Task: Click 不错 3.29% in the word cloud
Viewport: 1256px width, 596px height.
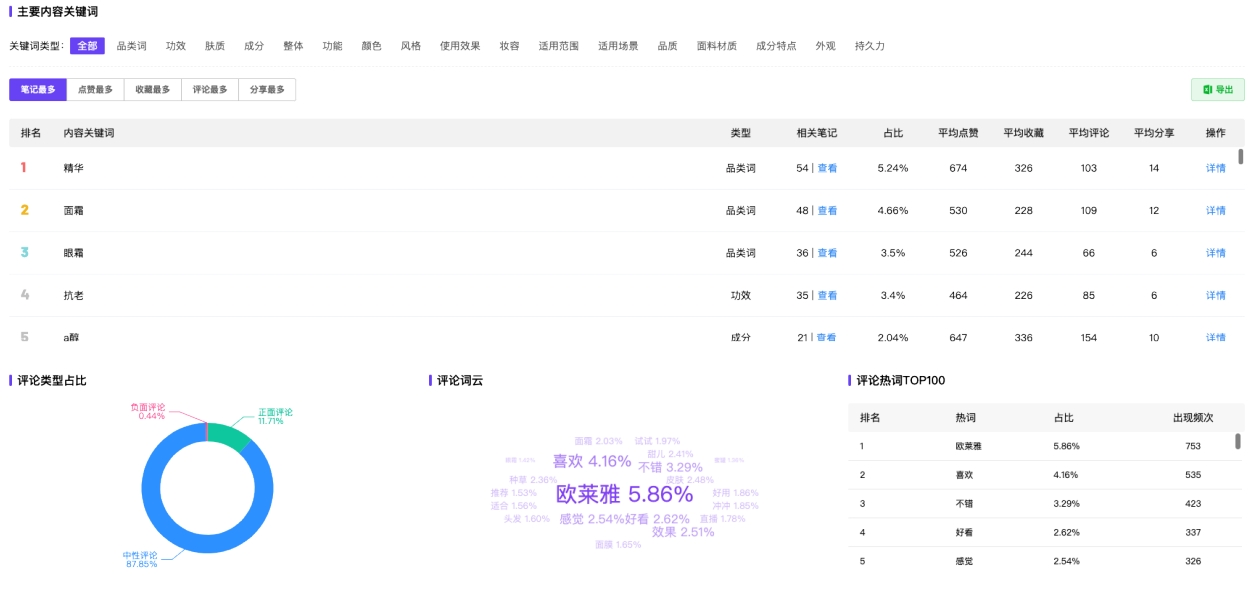Action: point(671,467)
